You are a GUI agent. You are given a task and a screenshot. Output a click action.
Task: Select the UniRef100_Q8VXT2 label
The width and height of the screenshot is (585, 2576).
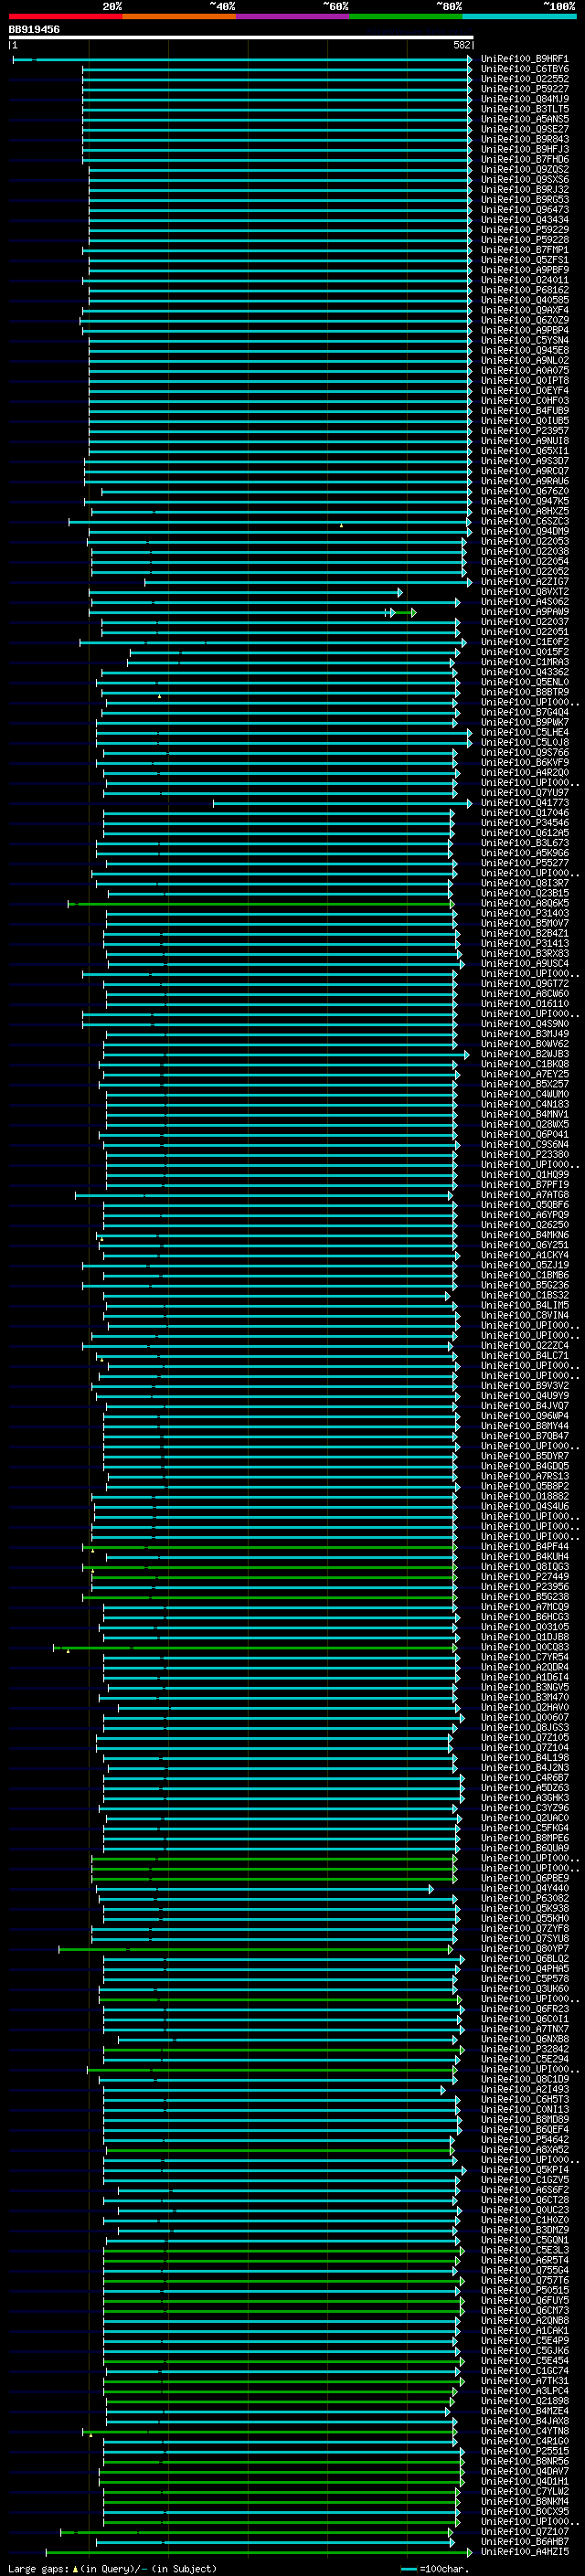pos(524,591)
